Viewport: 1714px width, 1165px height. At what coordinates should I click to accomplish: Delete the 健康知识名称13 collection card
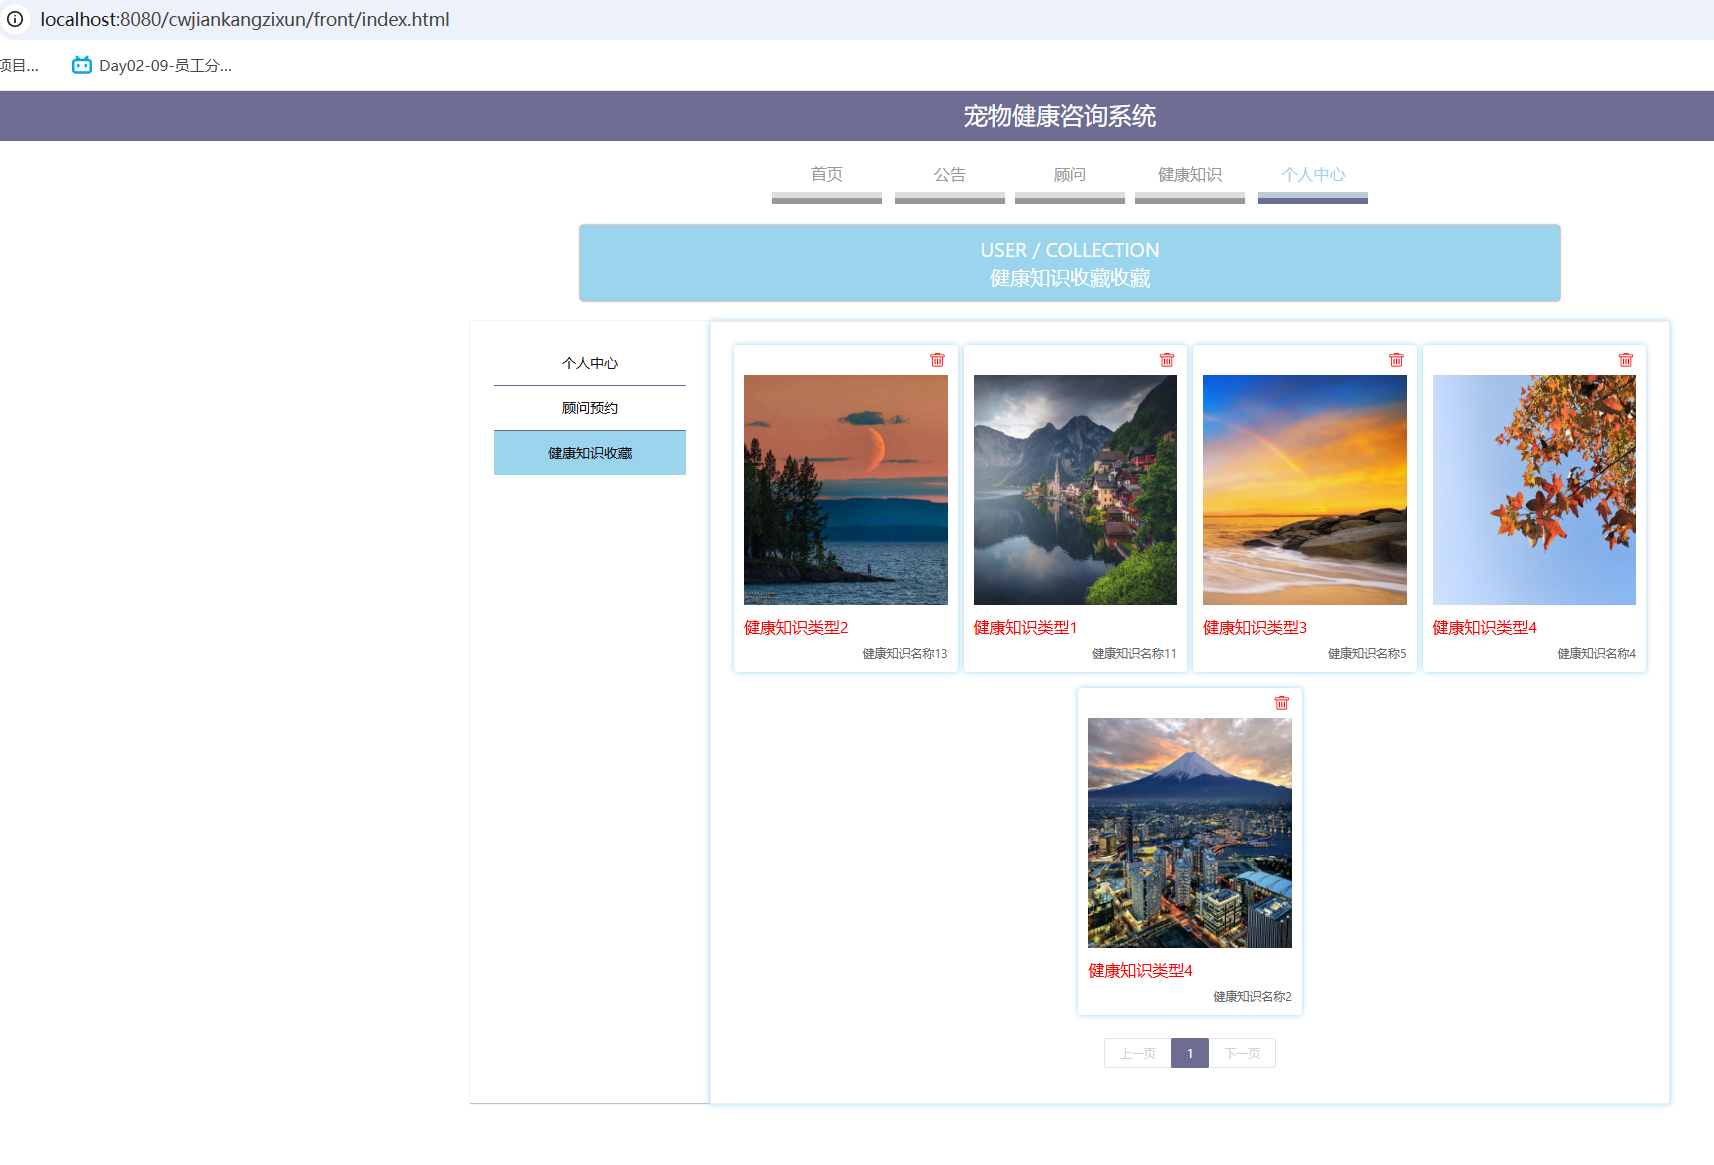pyautogui.click(x=937, y=360)
